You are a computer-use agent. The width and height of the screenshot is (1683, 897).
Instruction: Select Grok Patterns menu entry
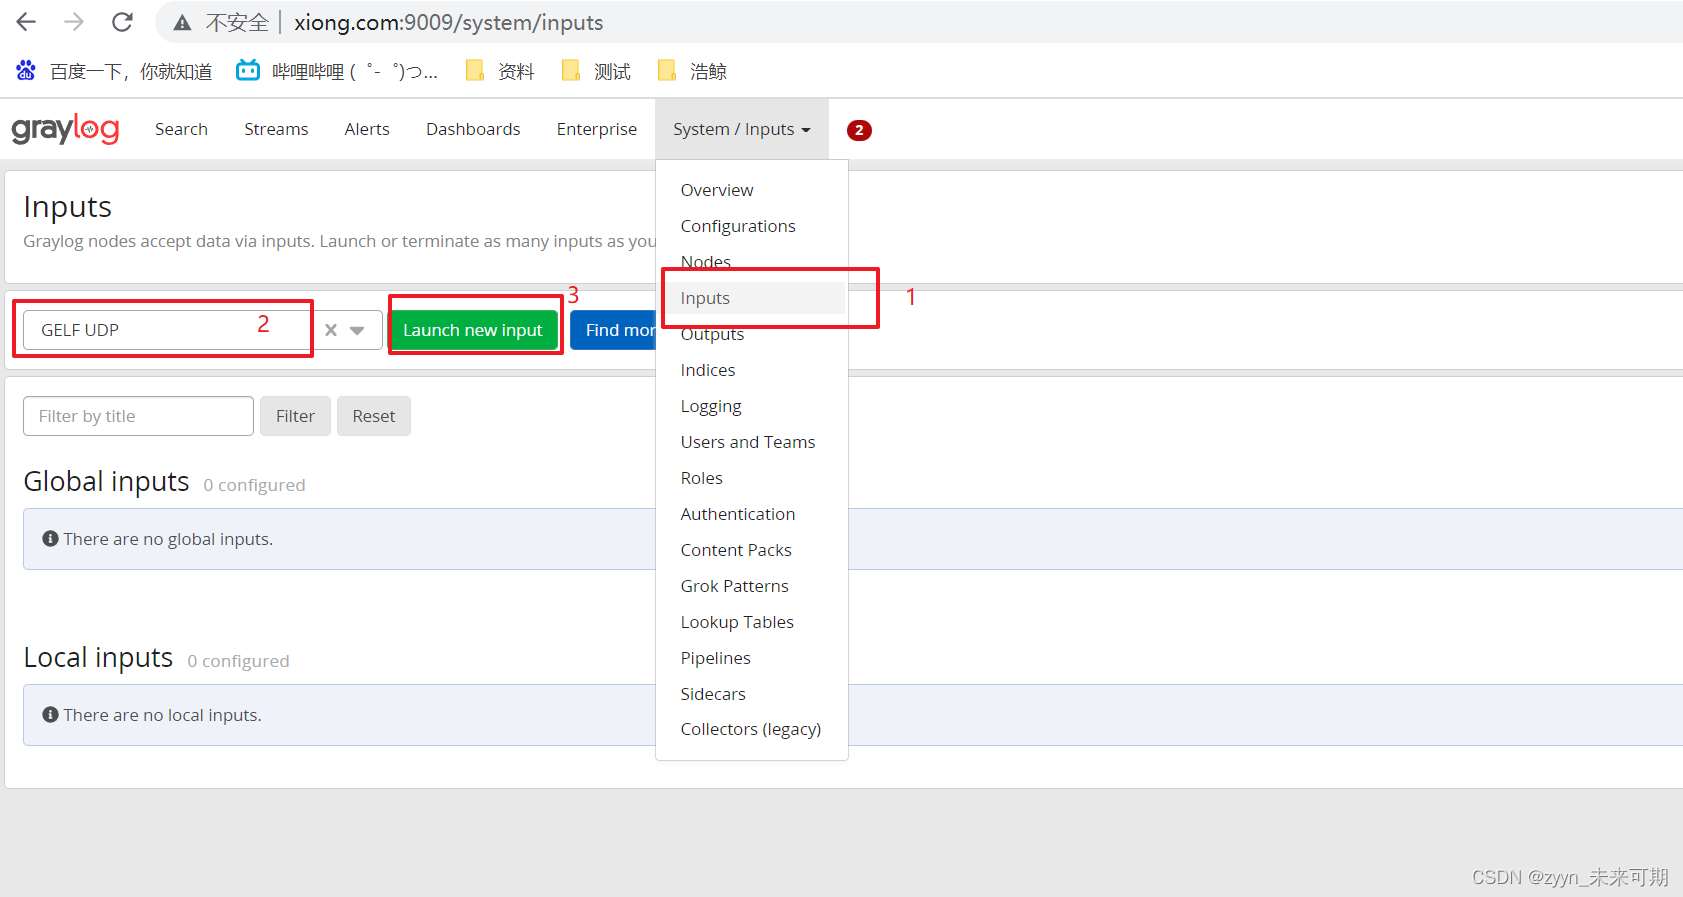735,586
